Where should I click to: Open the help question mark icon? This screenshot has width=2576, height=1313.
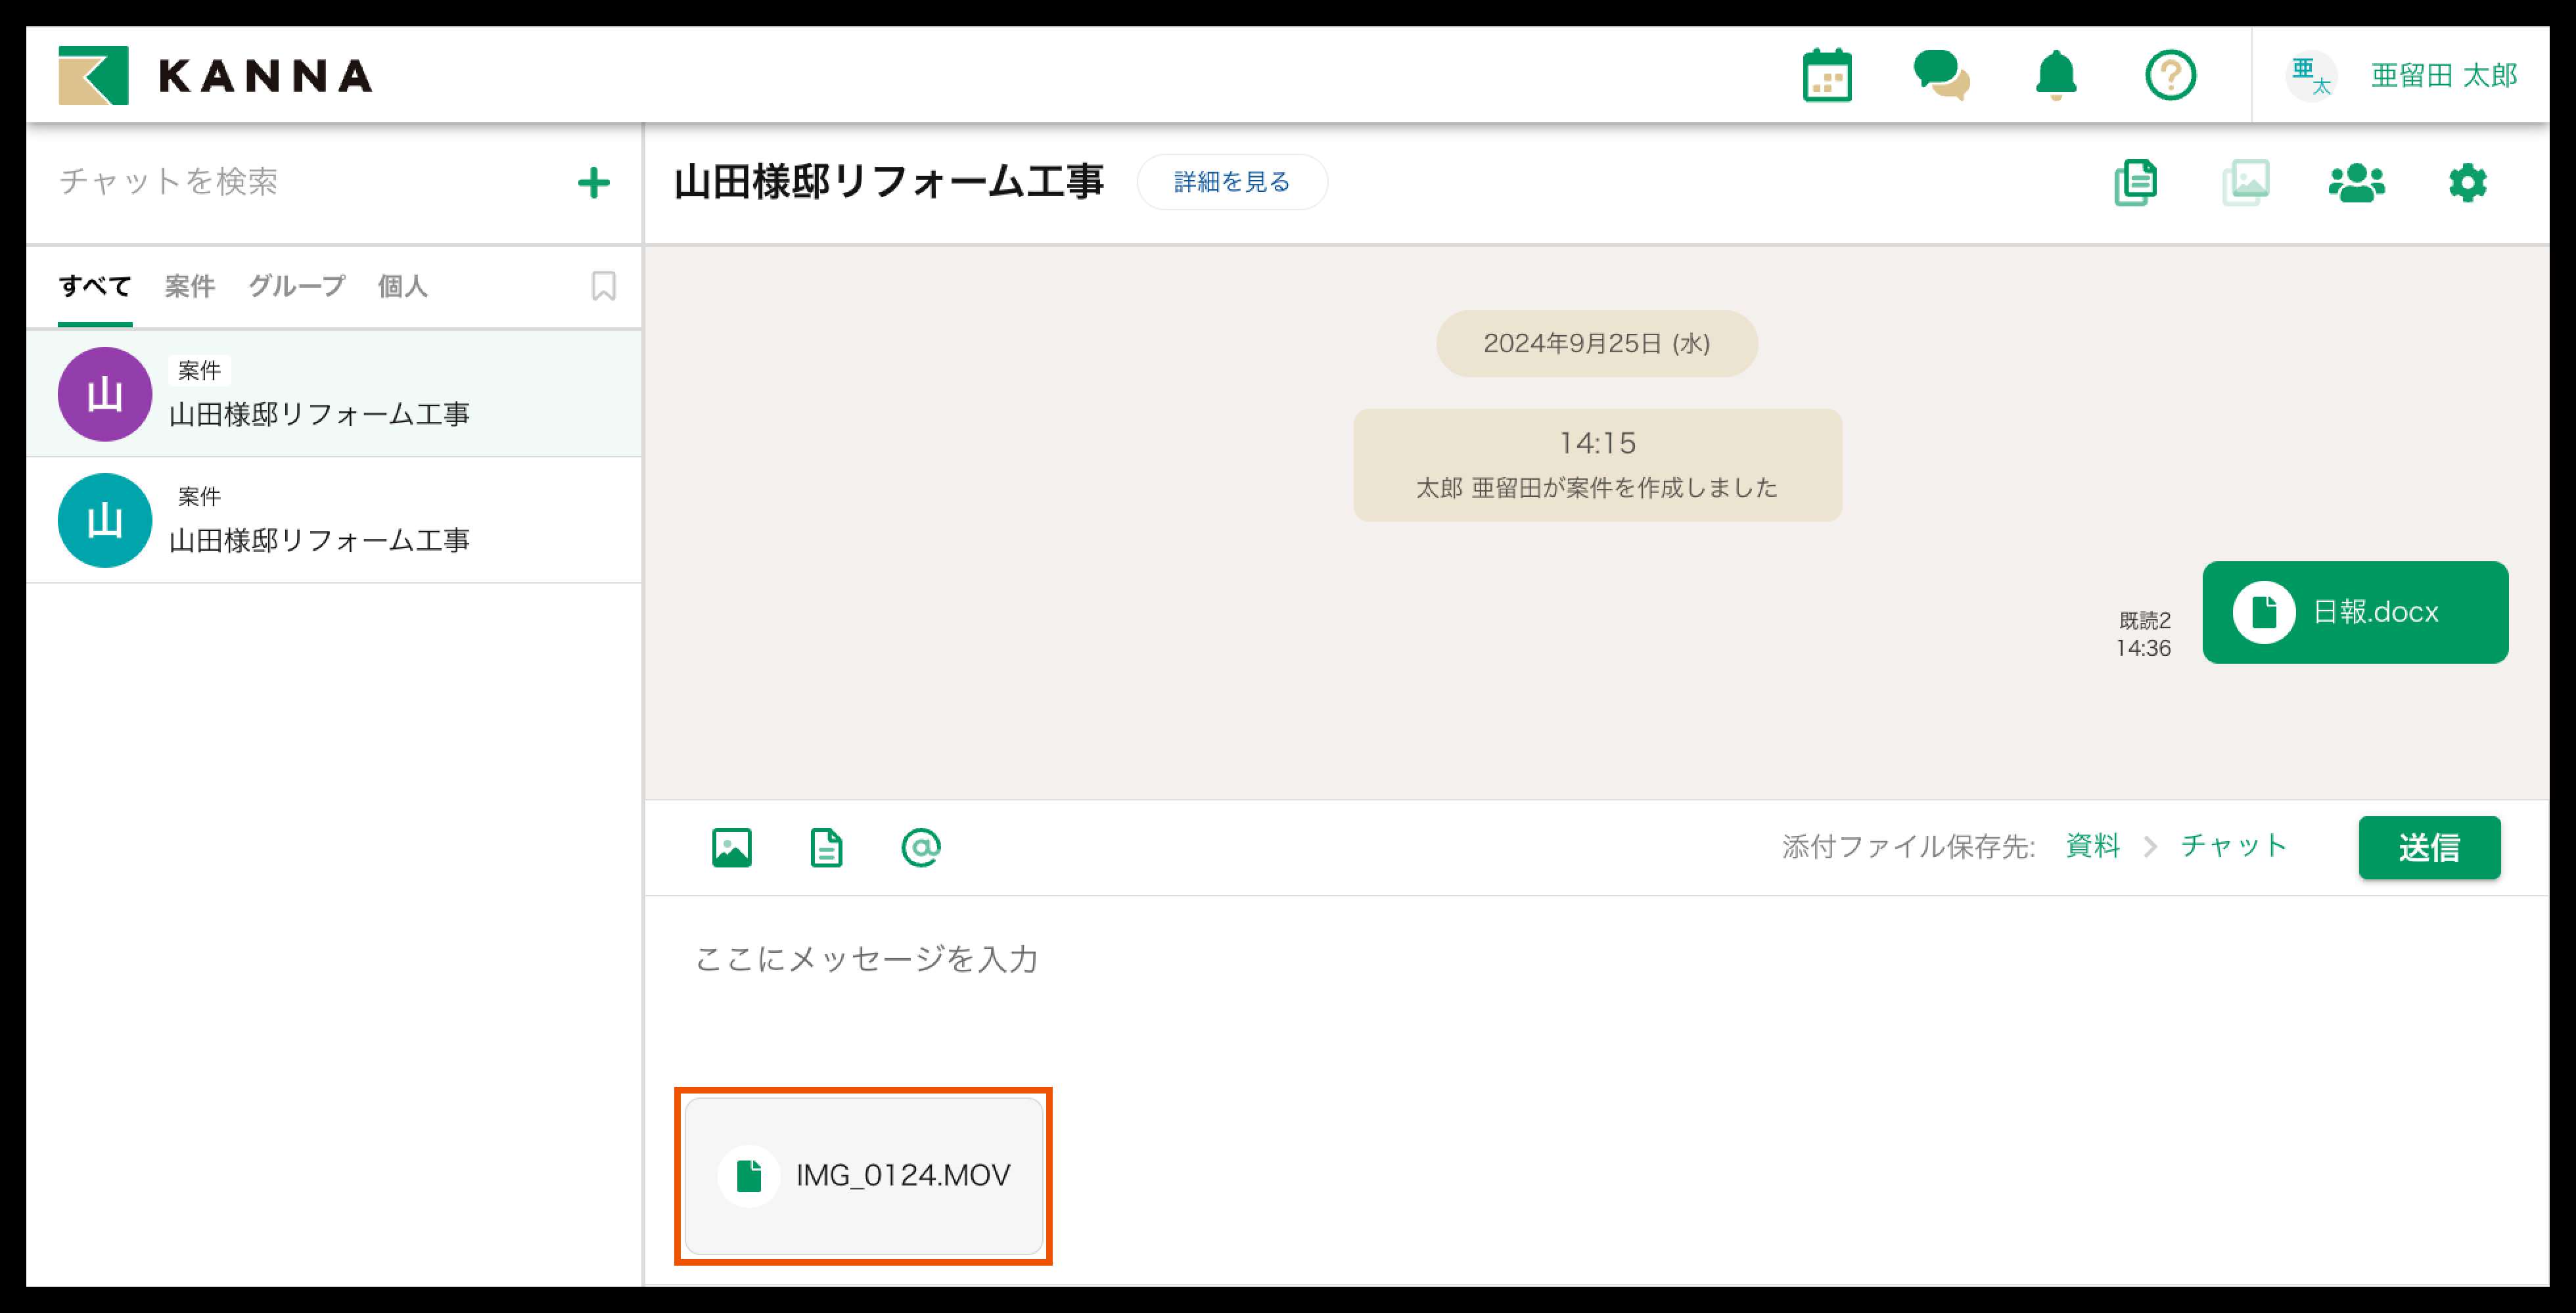pyautogui.click(x=2170, y=76)
